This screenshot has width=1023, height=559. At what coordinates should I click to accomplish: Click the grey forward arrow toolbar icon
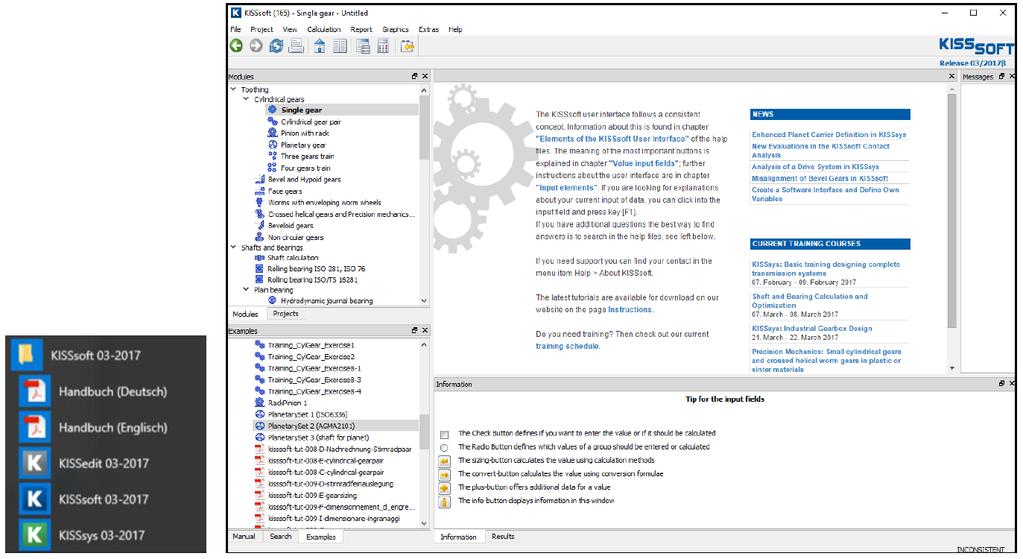(x=256, y=46)
